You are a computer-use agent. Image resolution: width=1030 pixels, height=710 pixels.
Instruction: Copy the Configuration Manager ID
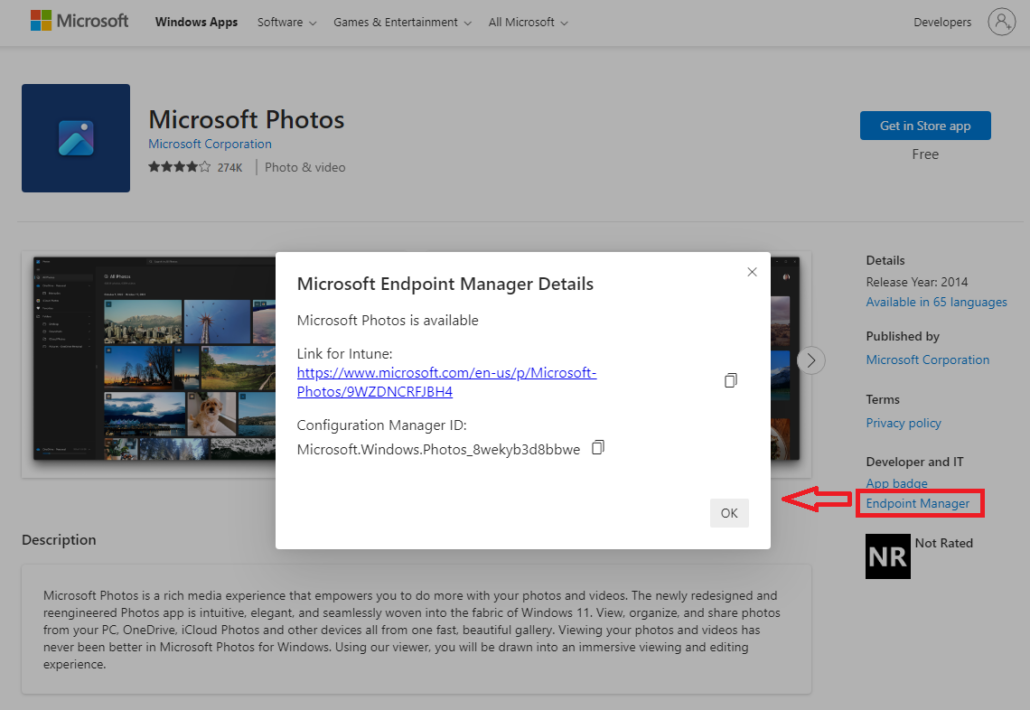598,448
